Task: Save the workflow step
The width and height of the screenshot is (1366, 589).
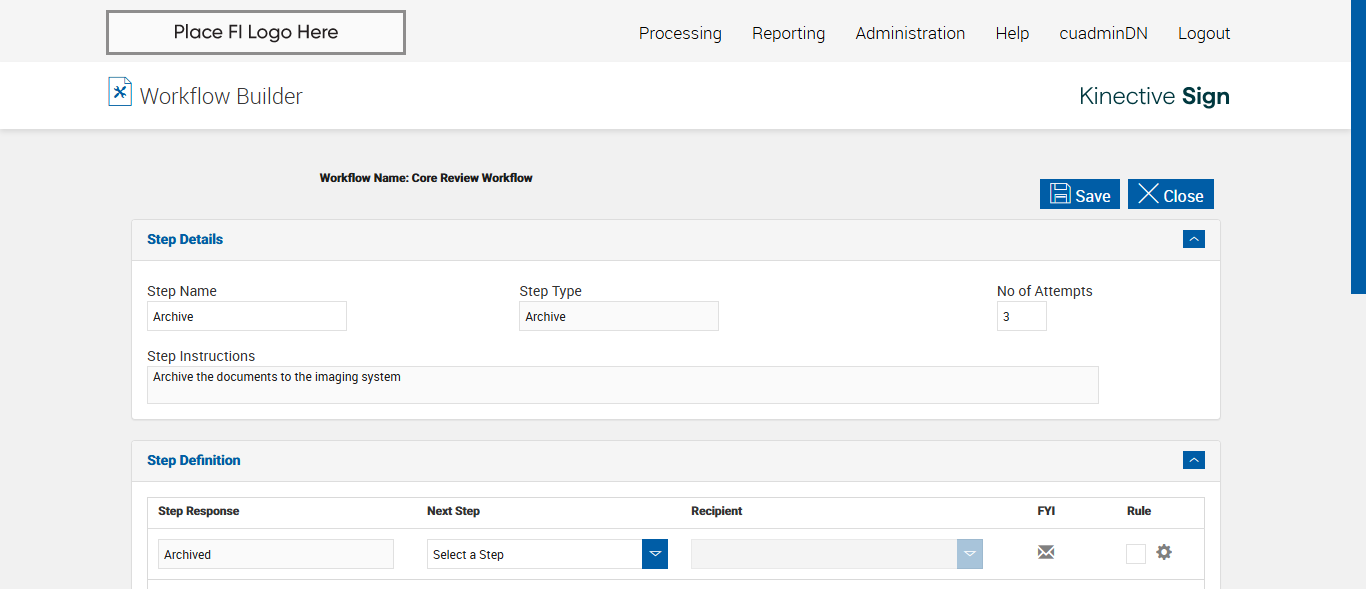Action: (x=1080, y=195)
